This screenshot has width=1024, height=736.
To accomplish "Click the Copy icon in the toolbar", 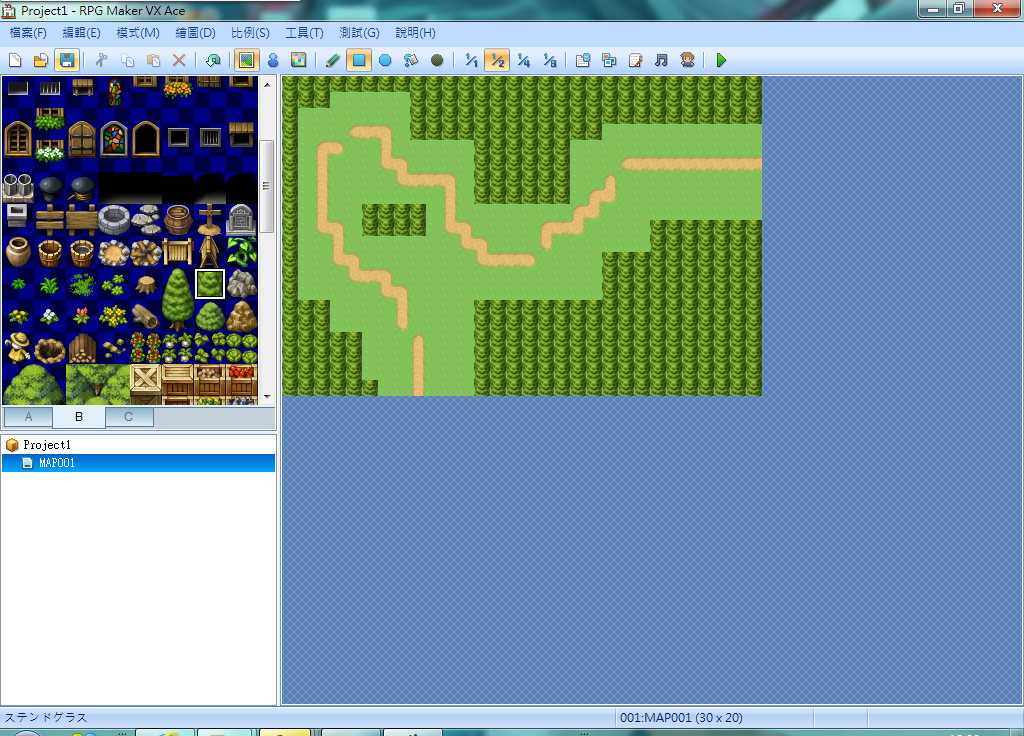I will (x=127, y=61).
